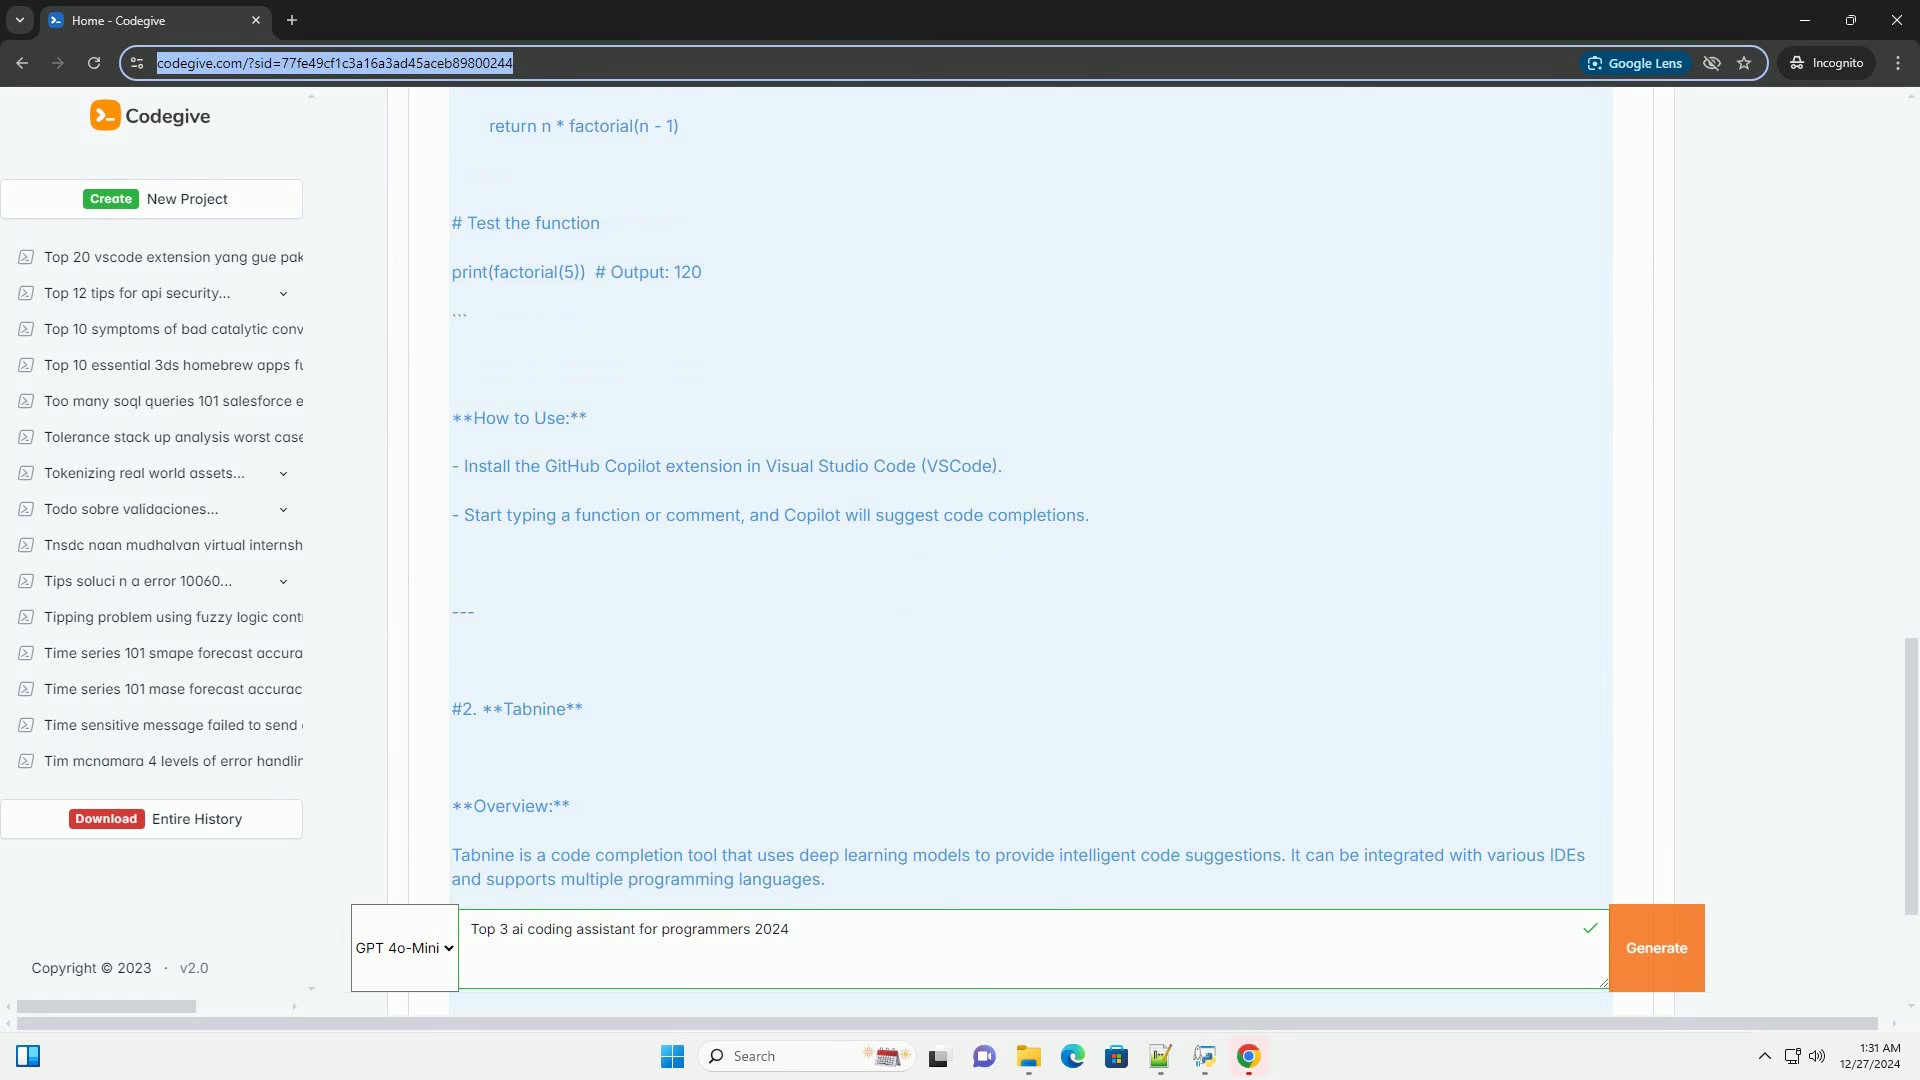Click icon beside Time series 101 smape
1920x1080 pixels.
pos(26,653)
